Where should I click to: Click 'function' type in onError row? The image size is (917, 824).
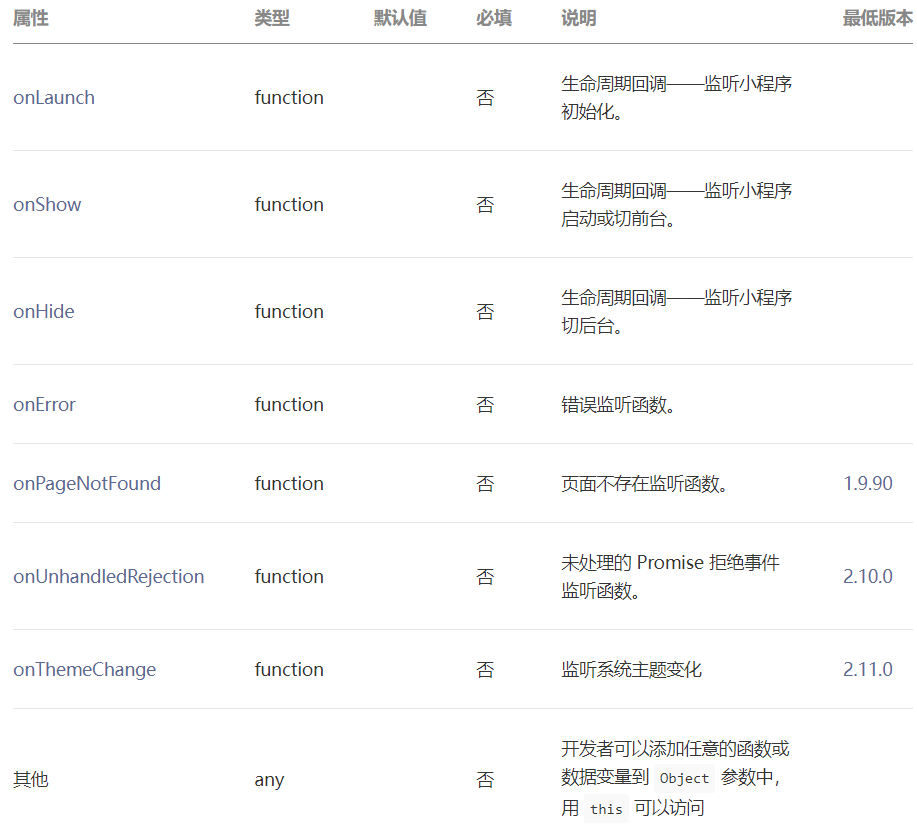point(289,404)
